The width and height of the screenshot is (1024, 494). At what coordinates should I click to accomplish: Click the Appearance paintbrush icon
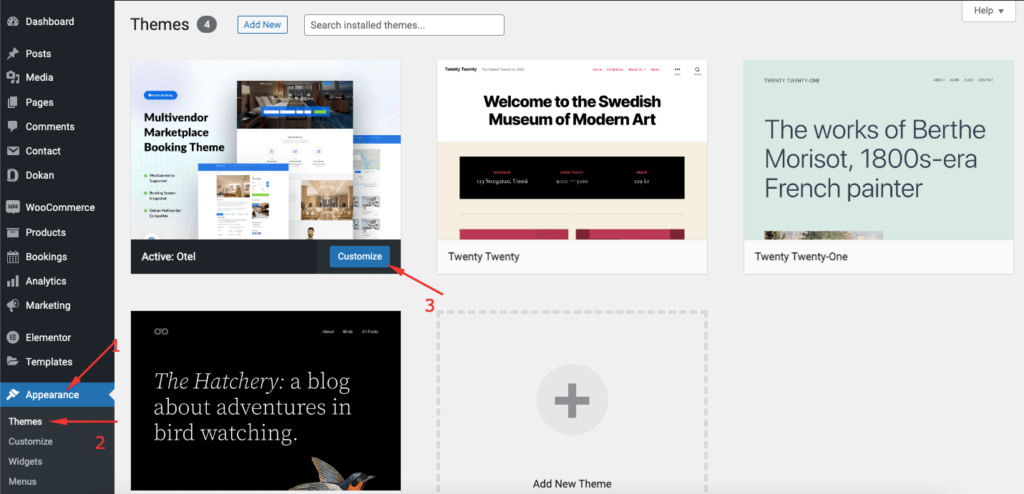click(x=12, y=395)
